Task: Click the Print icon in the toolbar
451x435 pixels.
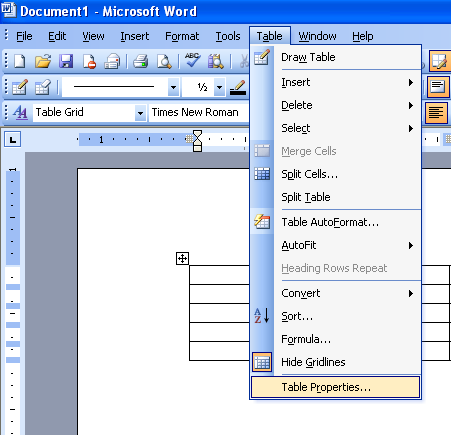Action: [x=141, y=61]
